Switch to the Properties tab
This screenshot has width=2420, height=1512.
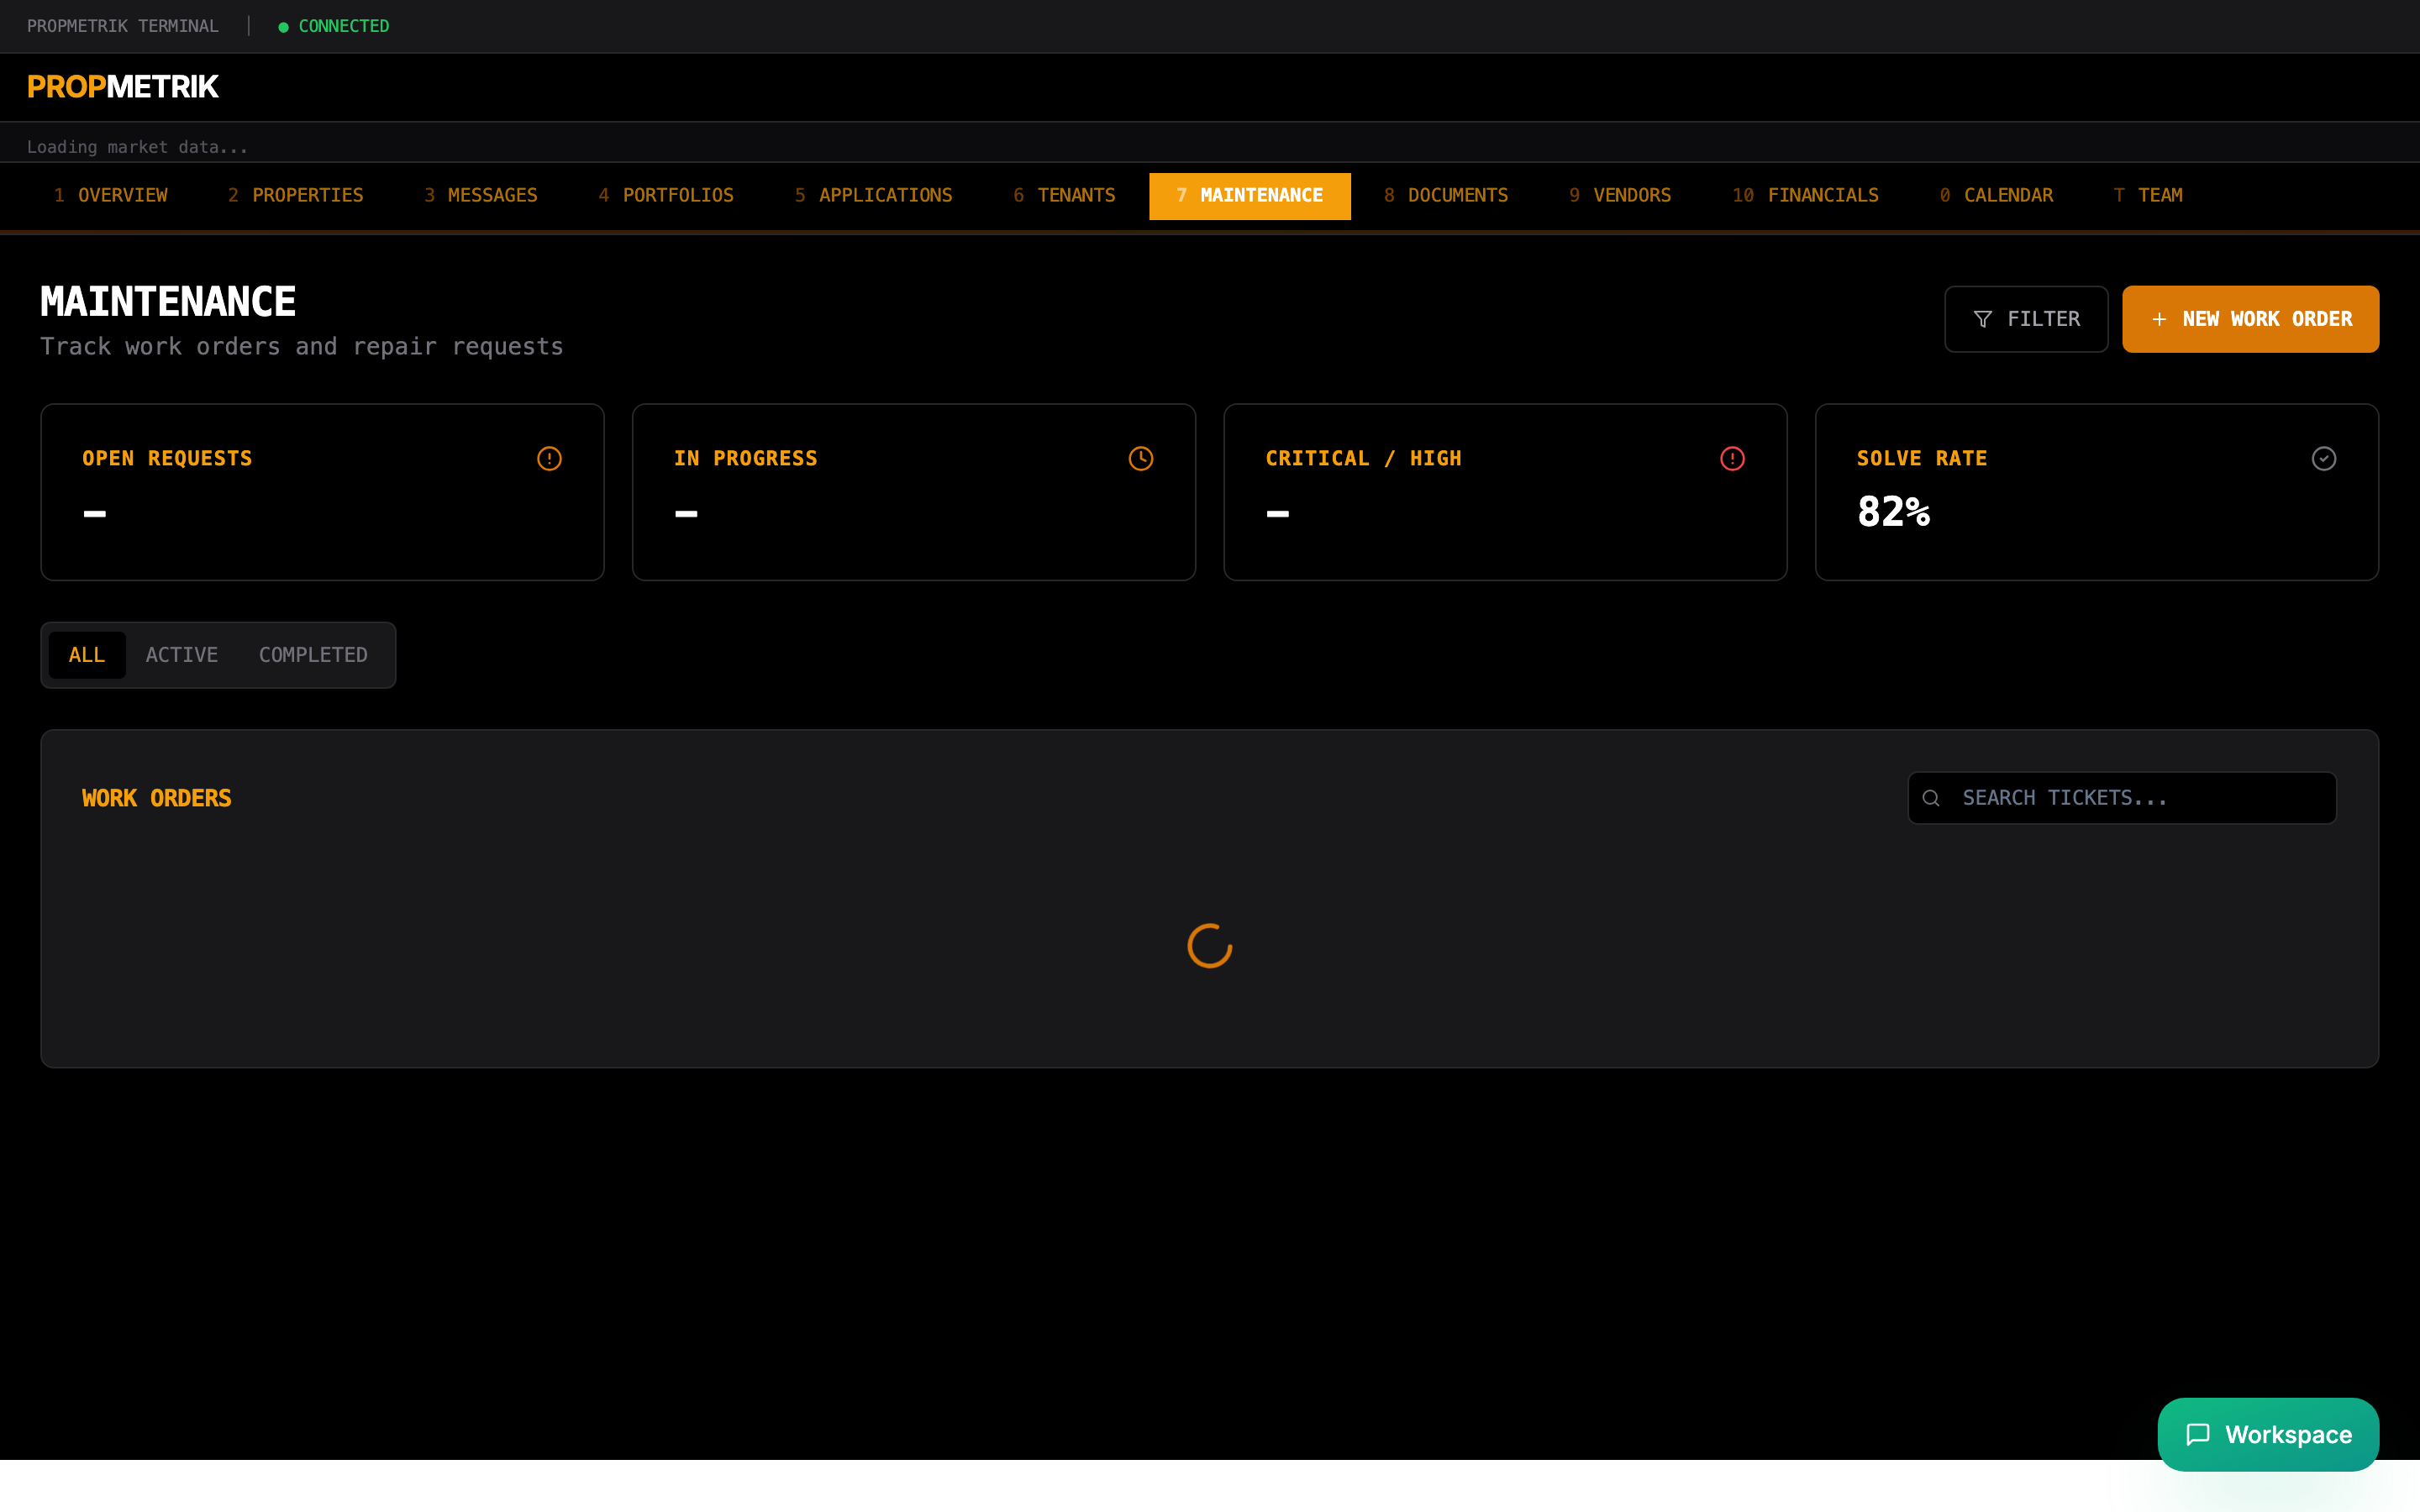tap(296, 195)
